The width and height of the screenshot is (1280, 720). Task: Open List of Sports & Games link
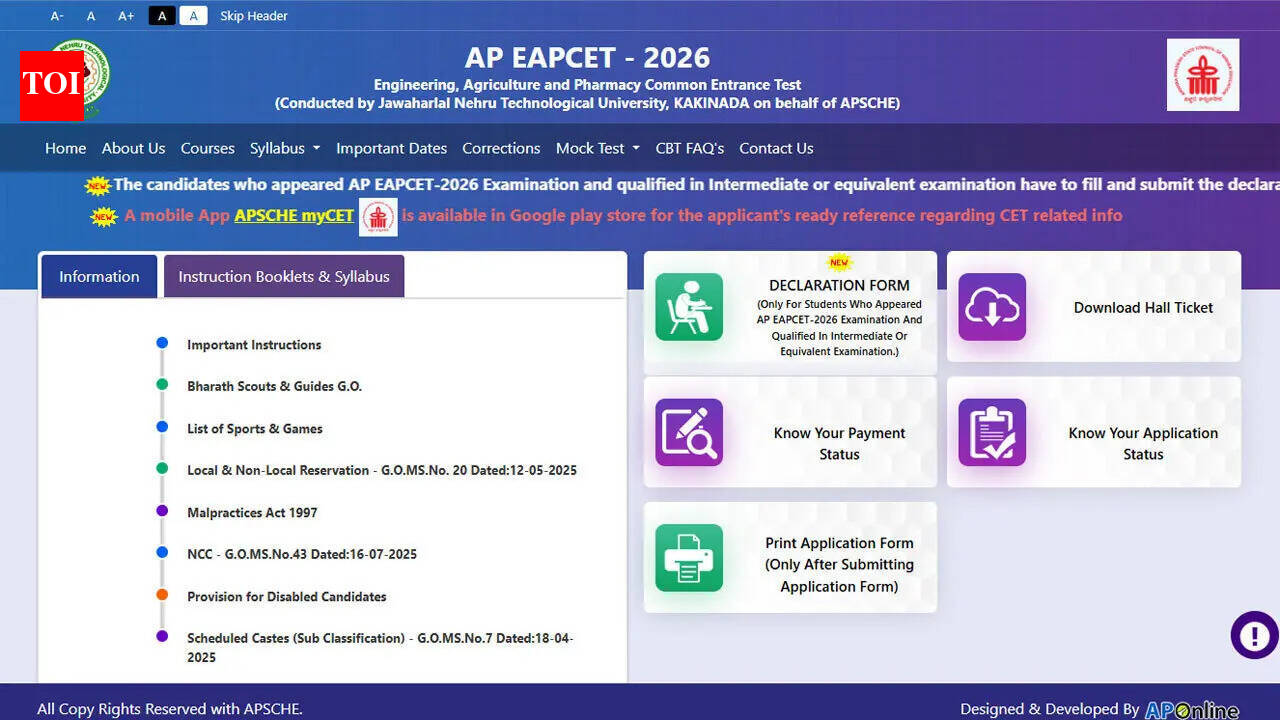pos(255,429)
